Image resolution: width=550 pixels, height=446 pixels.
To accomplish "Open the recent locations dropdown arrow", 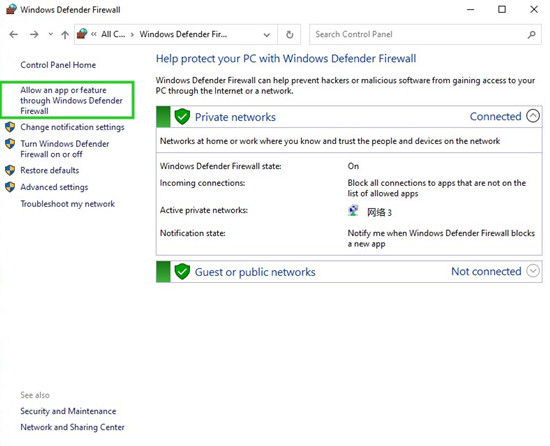I will [x=51, y=34].
